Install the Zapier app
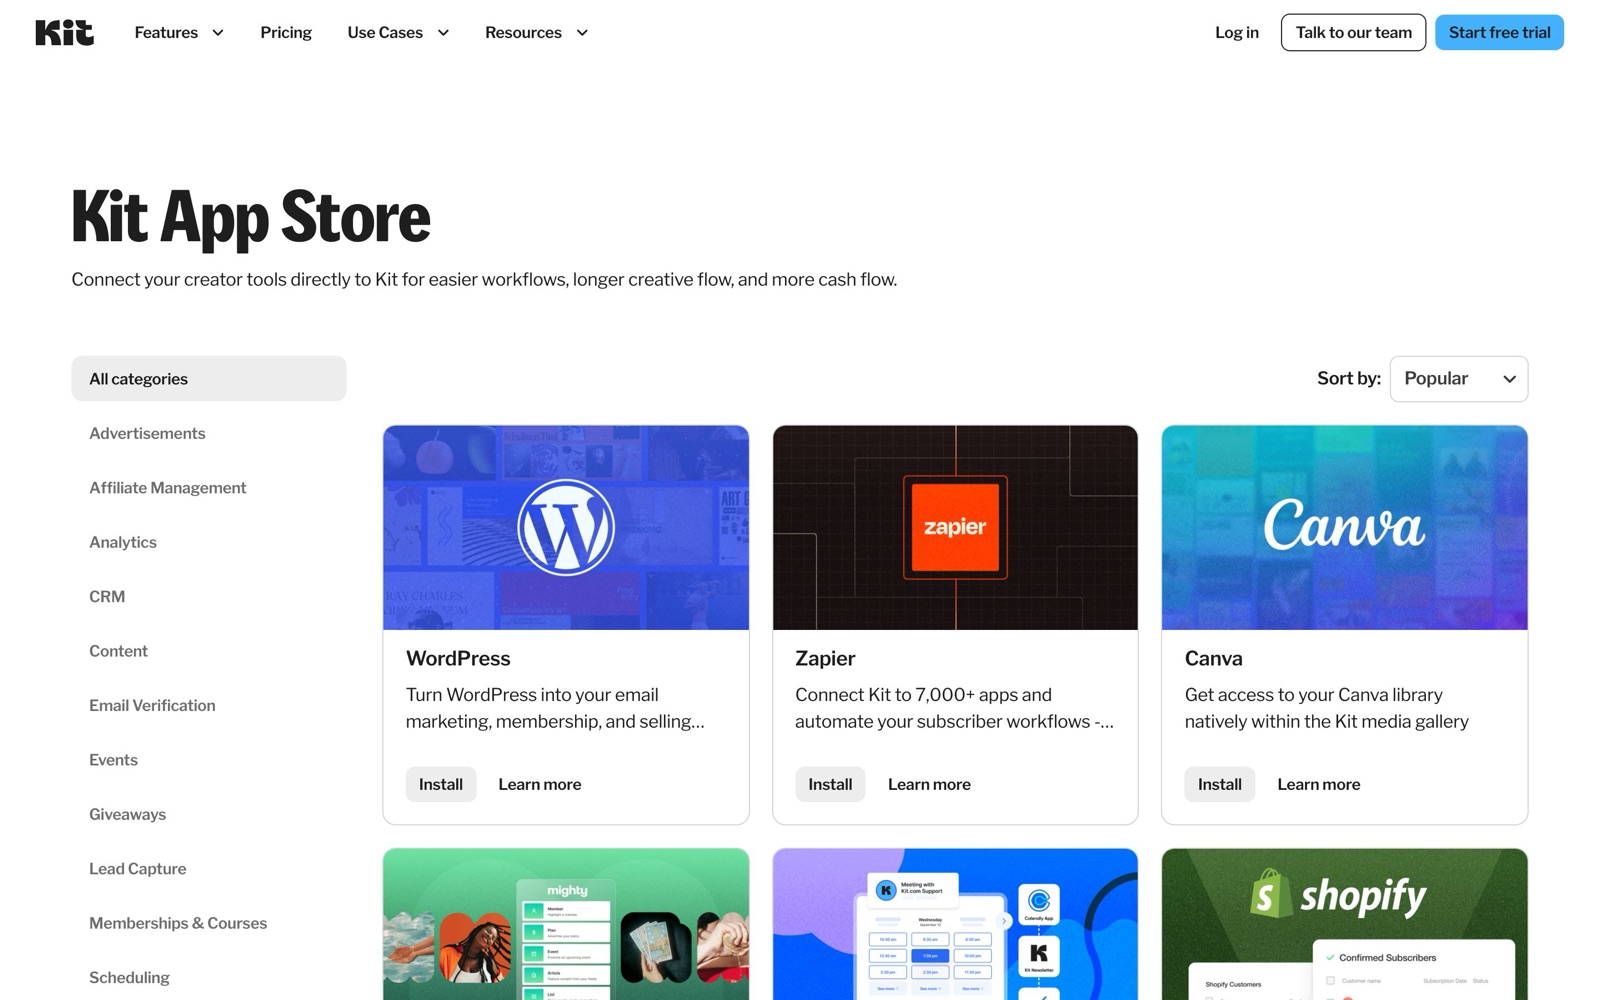The image size is (1600, 1000). (x=830, y=785)
